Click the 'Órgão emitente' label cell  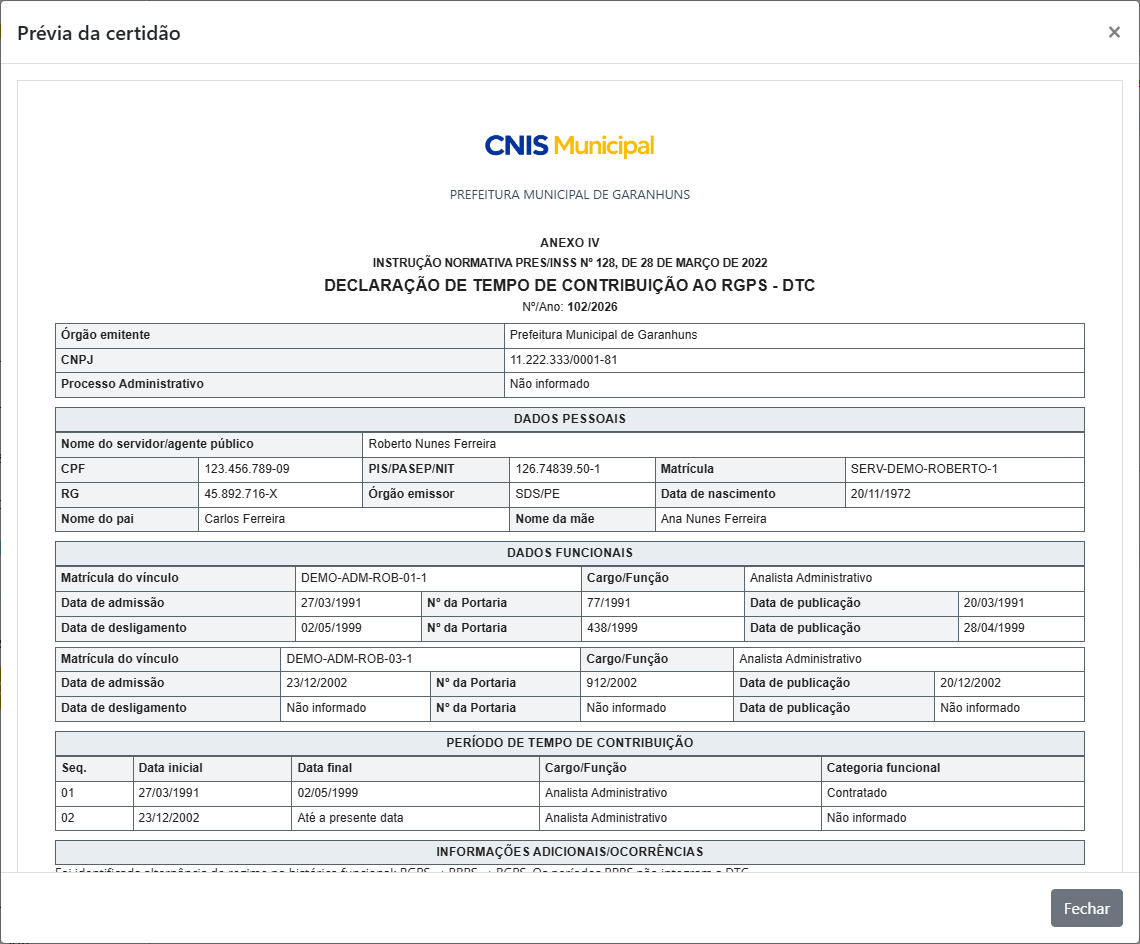[x=280, y=335]
